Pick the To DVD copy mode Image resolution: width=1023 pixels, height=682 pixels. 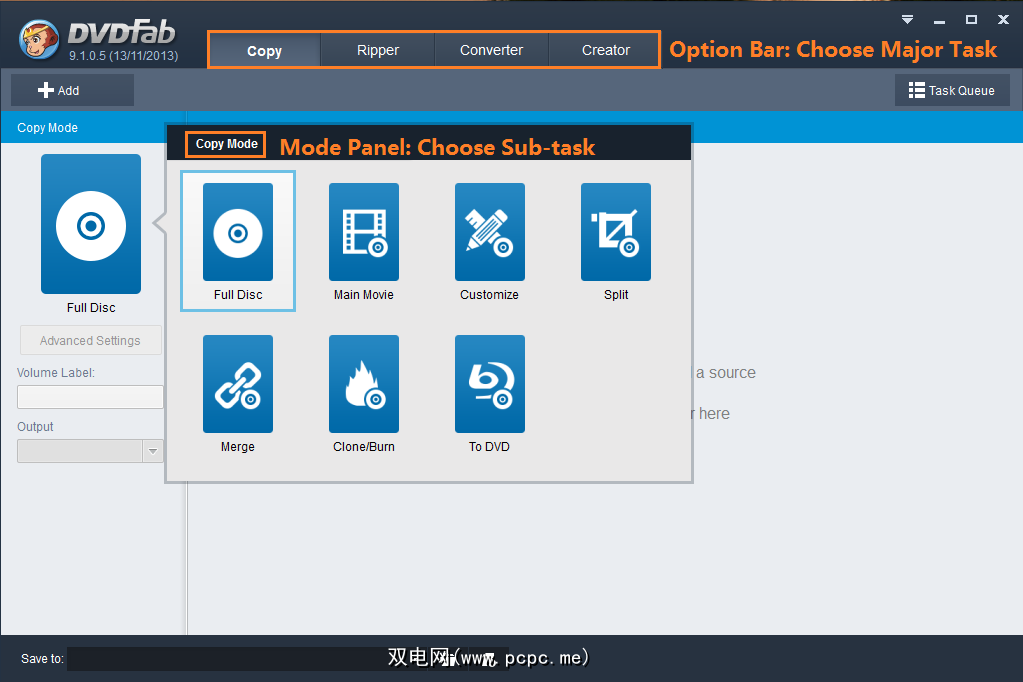click(x=489, y=393)
